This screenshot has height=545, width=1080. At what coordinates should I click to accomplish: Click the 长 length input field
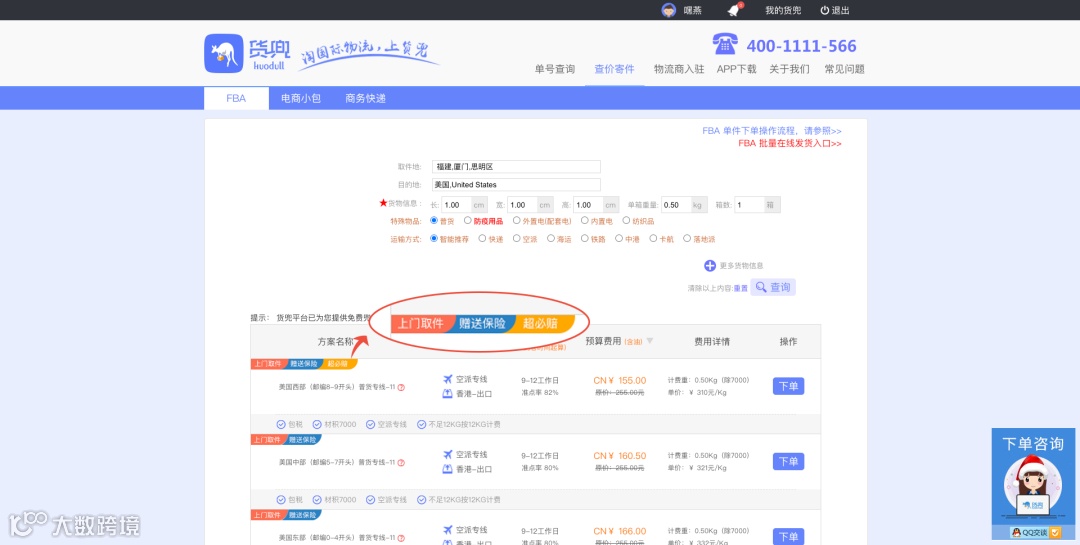point(456,205)
